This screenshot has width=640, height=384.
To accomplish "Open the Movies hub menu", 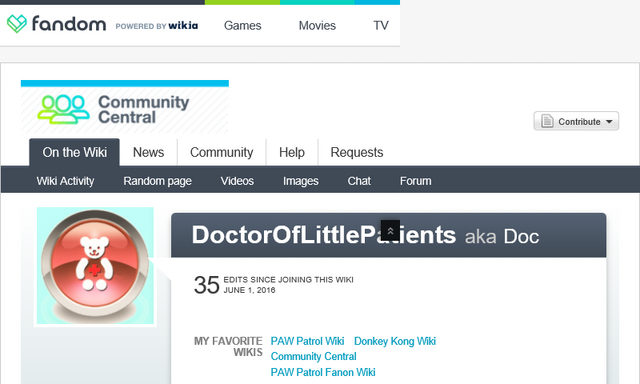I will point(317,25).
